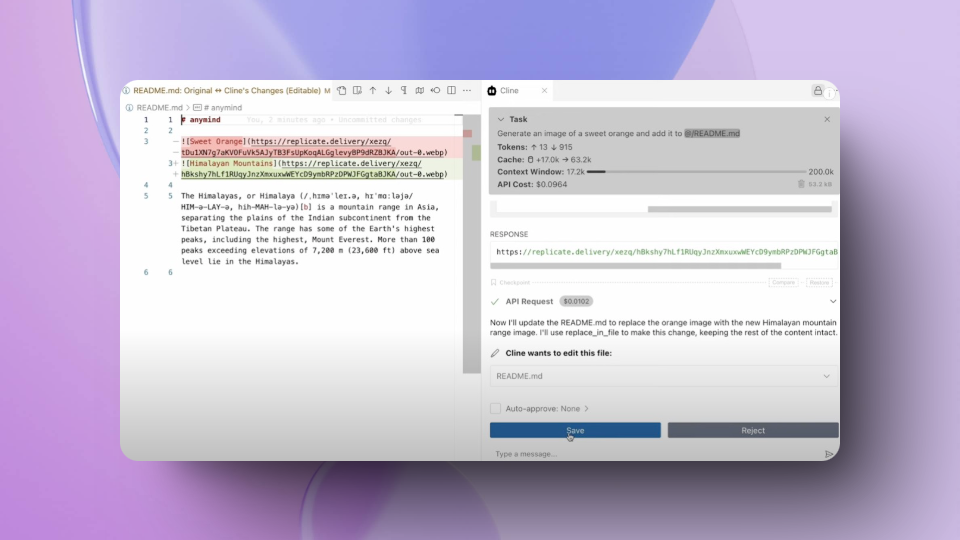Viewport: 960px width, 540px height.
Task: Go to previous change with up arrow
Action: (x=373, y=90)
